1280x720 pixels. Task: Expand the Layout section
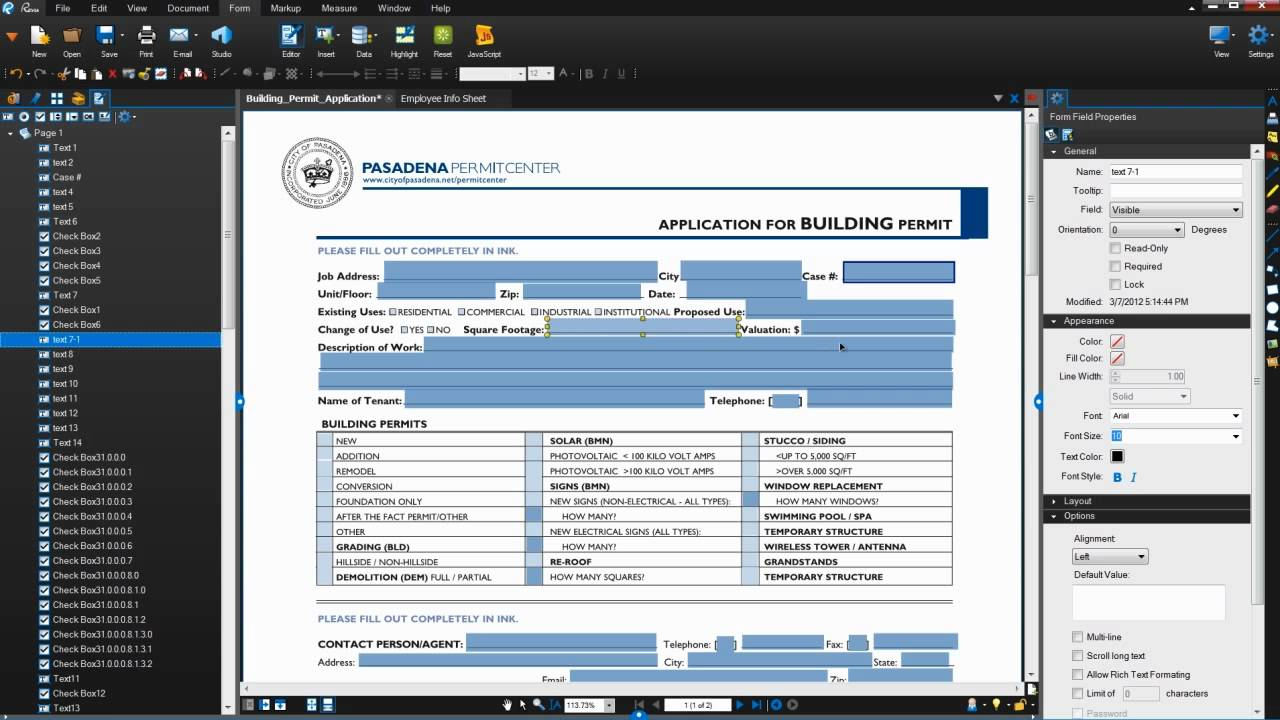[1053, 501]
